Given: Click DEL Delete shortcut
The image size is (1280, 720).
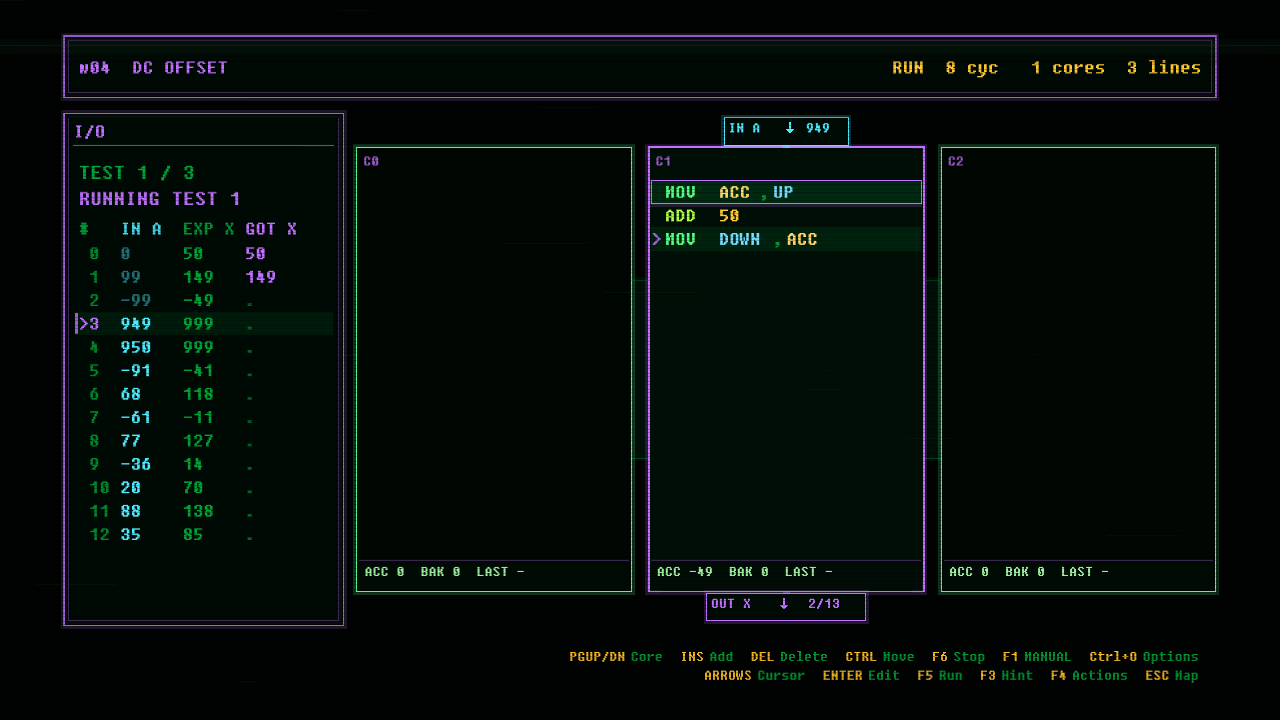Looking at the screenshot, I should [789, 657].
